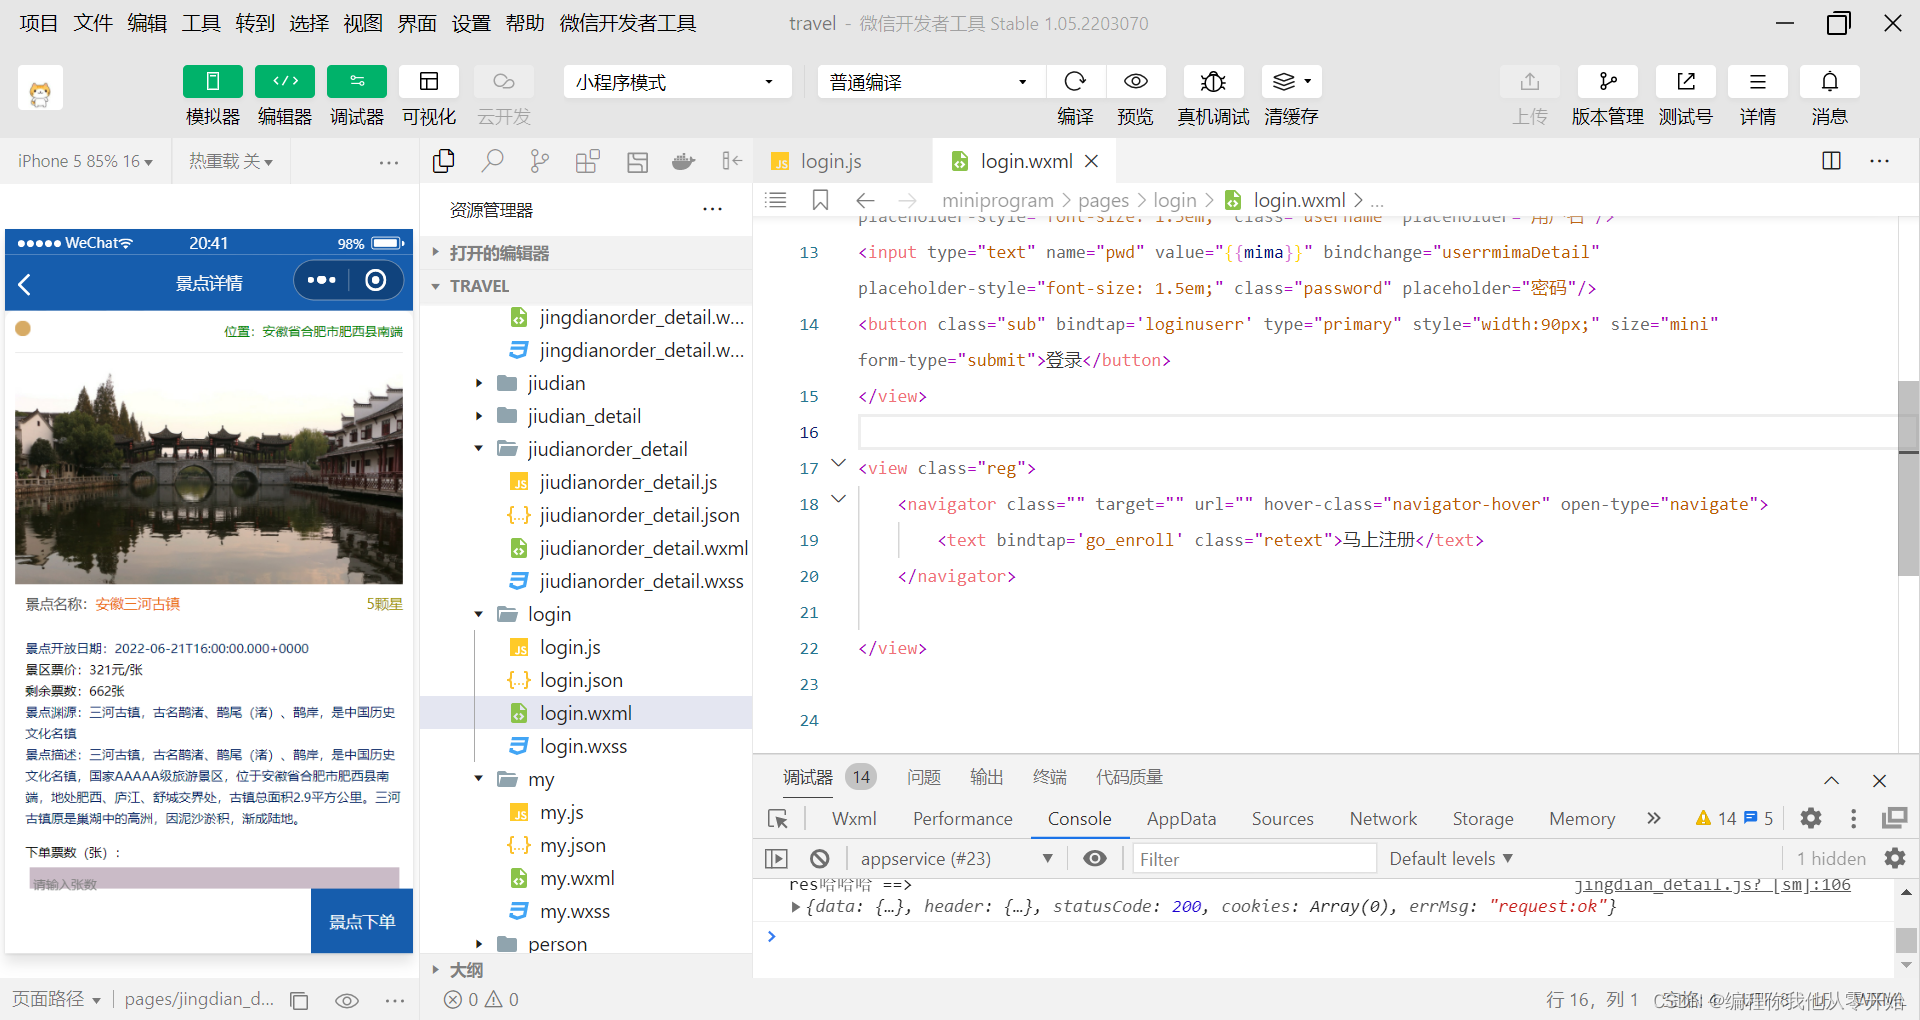Tap the back arrow in simulator header
This screenshot has width=1920, height=1020.
tap(25, 284)
